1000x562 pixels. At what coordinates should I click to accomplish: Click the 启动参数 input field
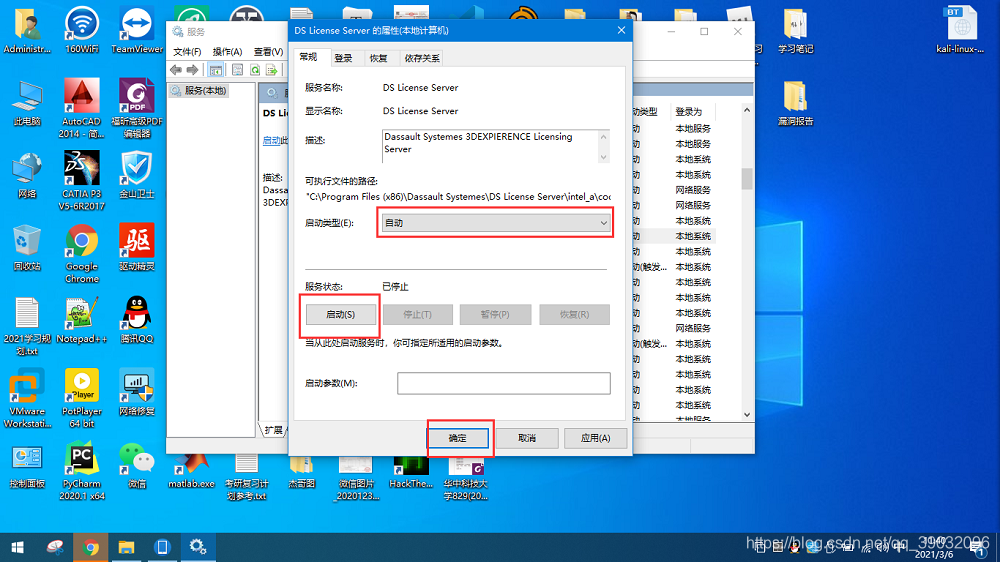click(x=503, y=383)
